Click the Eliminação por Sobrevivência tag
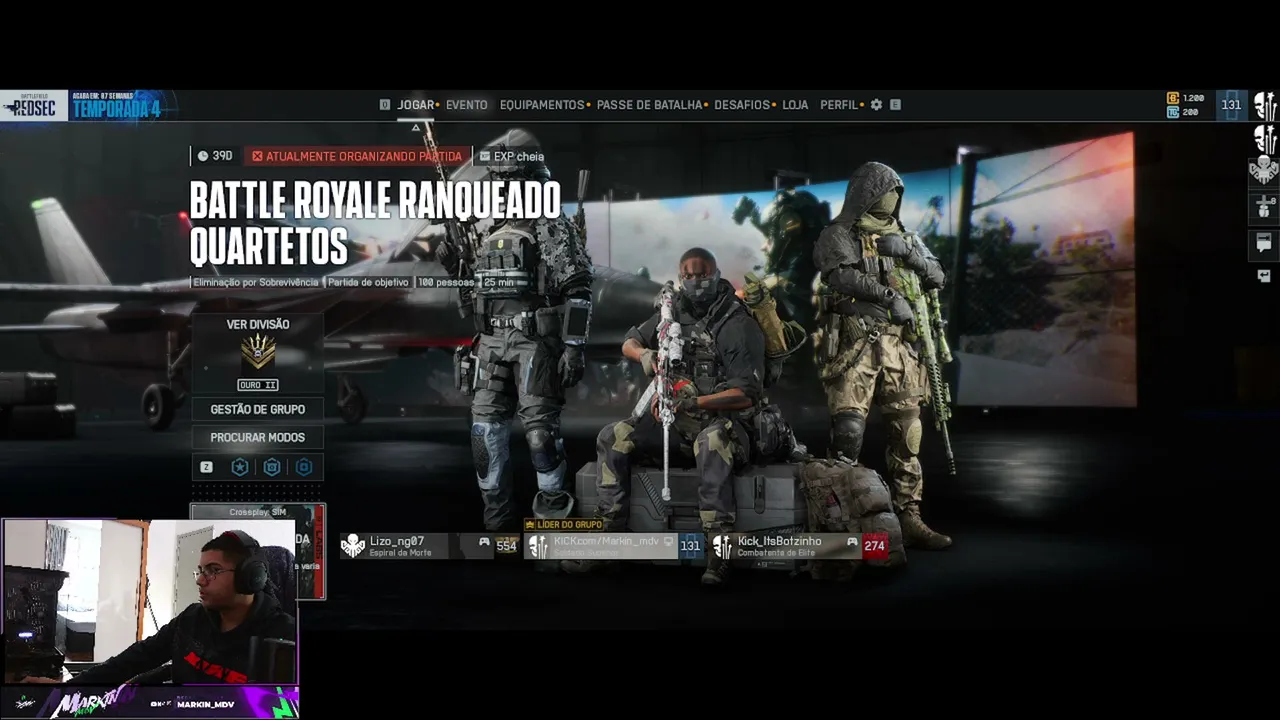This screenshot has height=720, width=1280. (x=256, y=282)
